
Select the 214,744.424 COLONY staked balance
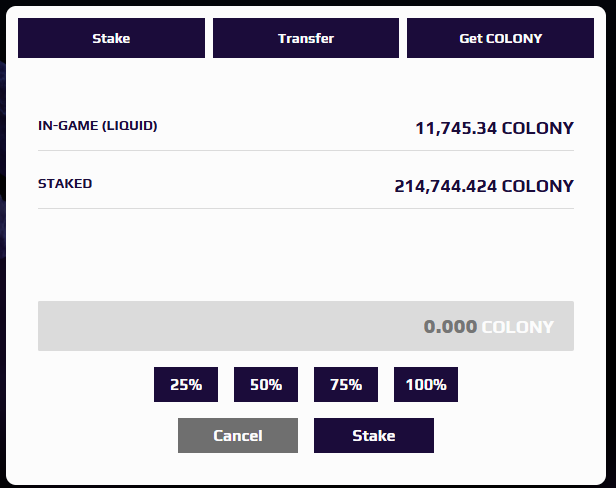click(484, 186)
